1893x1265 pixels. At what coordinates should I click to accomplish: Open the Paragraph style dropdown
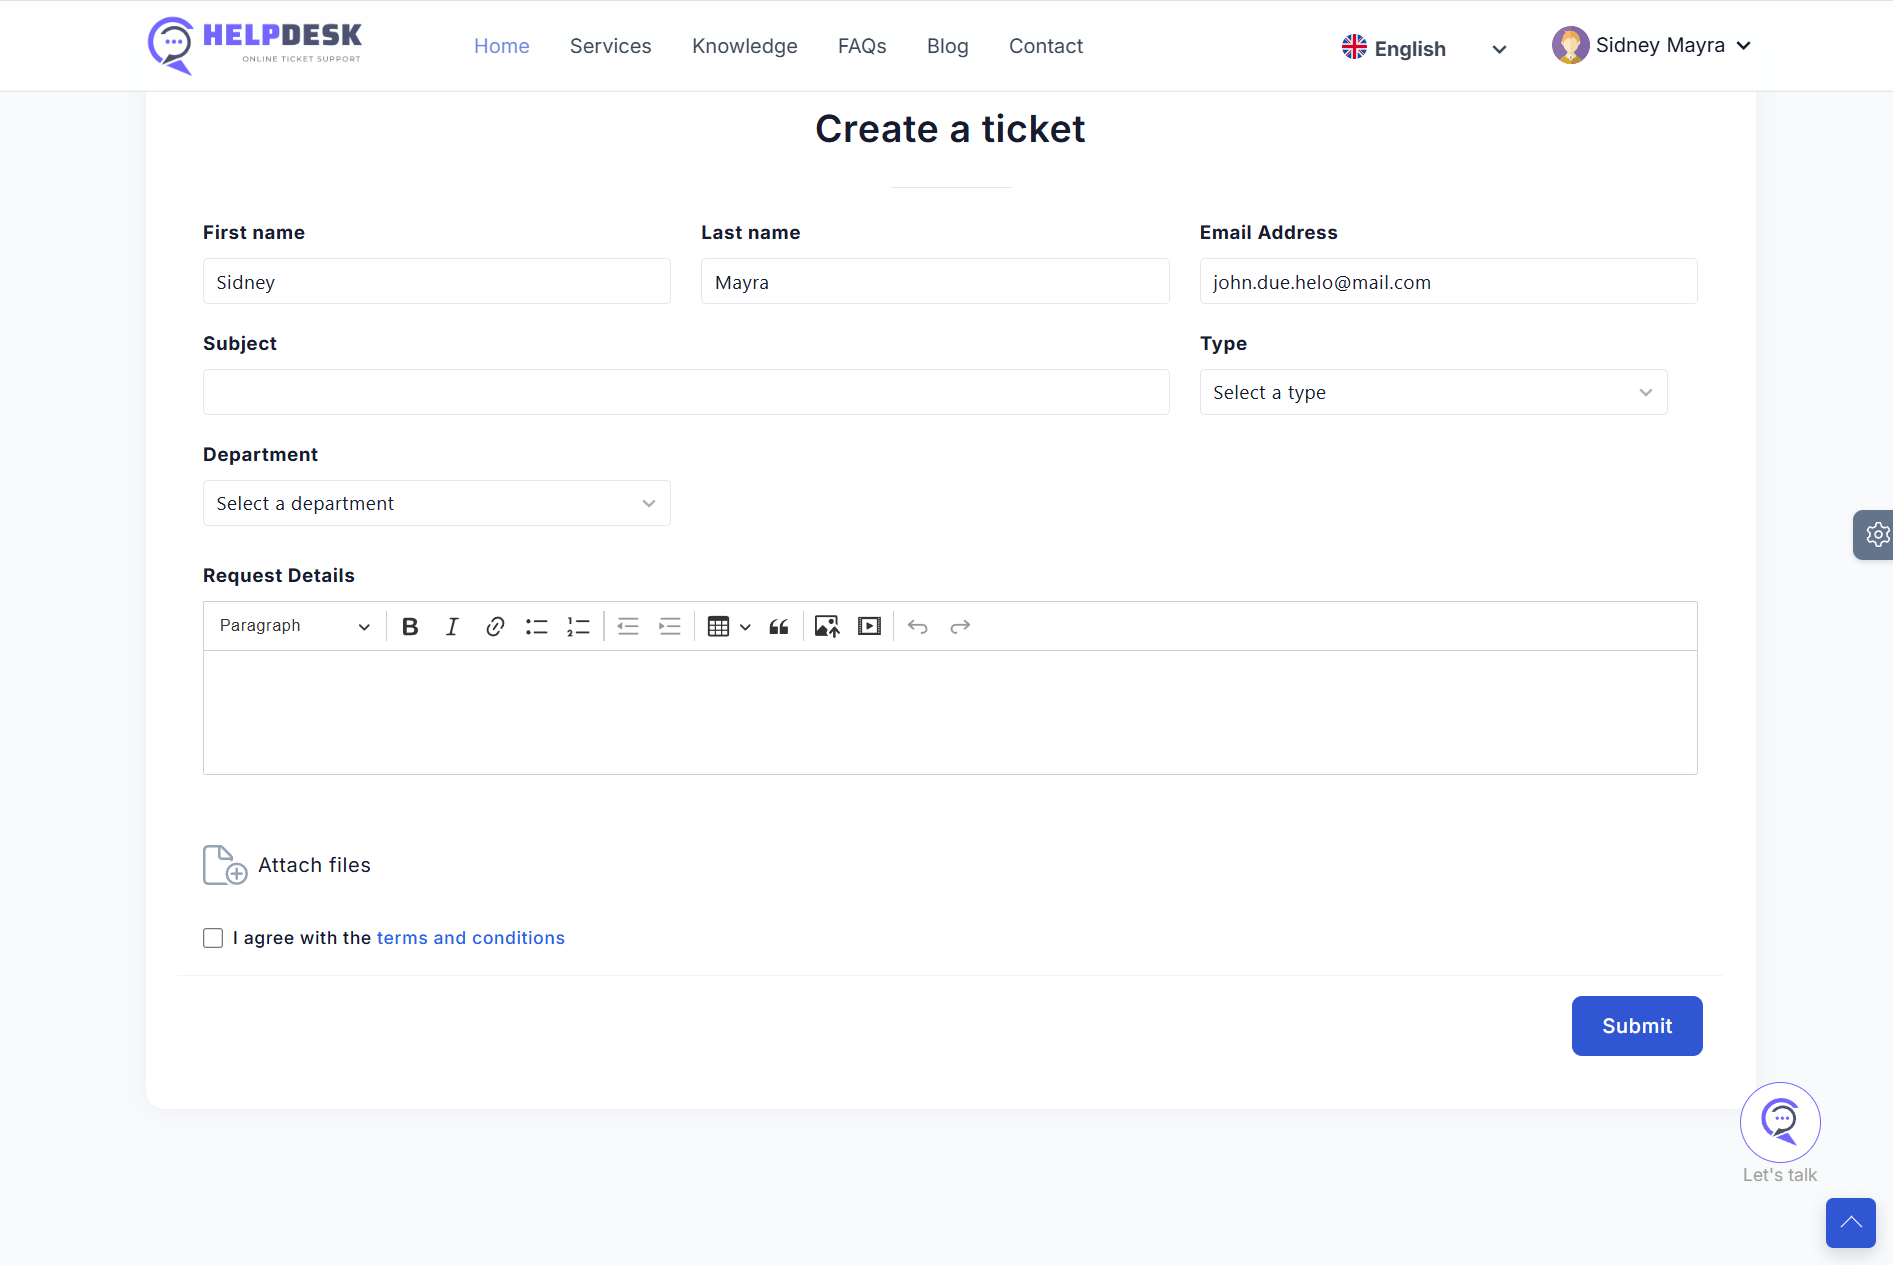[x=294, y=626]
